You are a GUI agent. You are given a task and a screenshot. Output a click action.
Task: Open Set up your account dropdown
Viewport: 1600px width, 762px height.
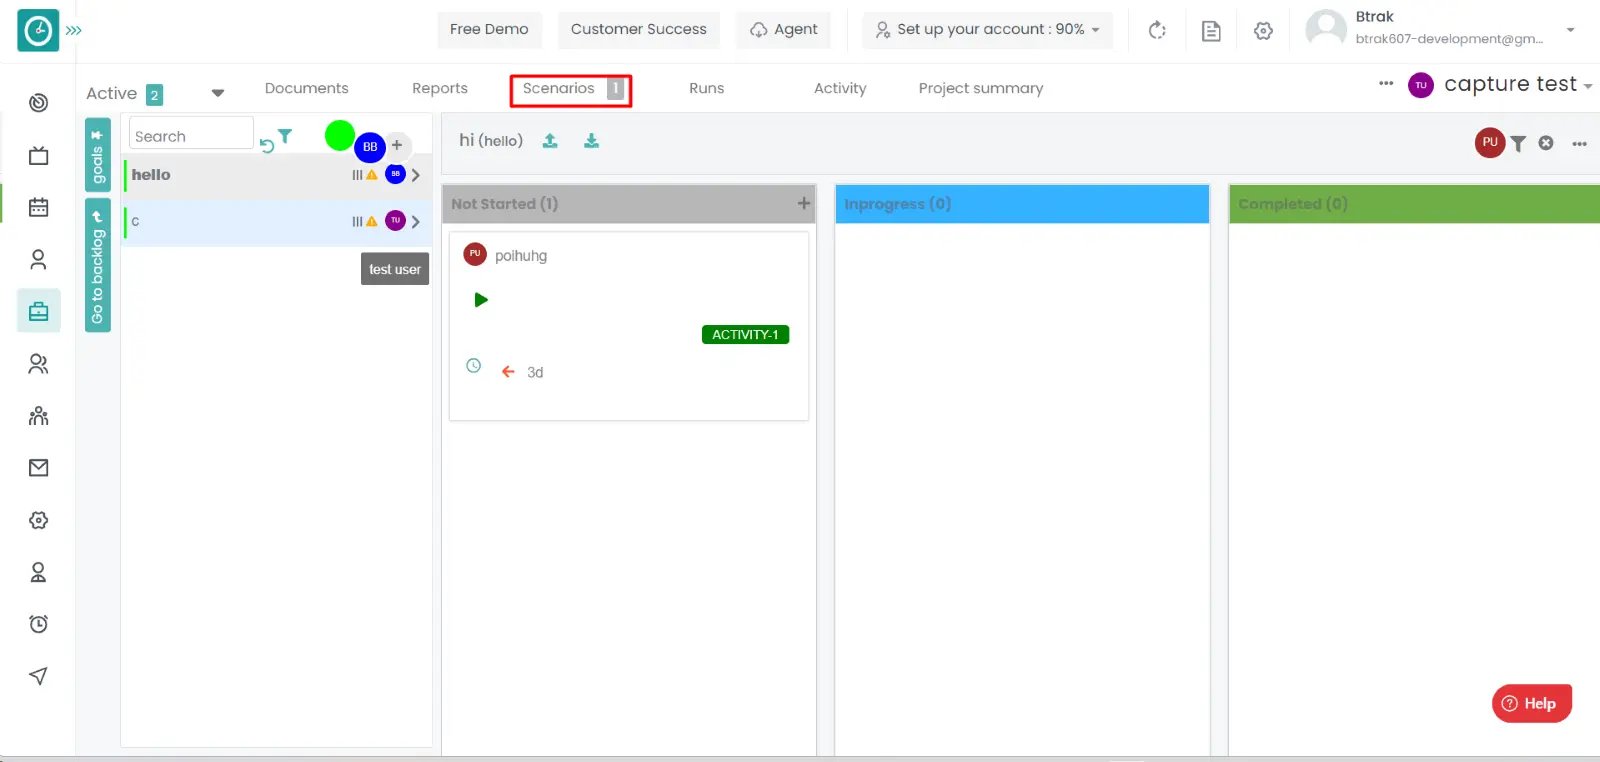987,30
